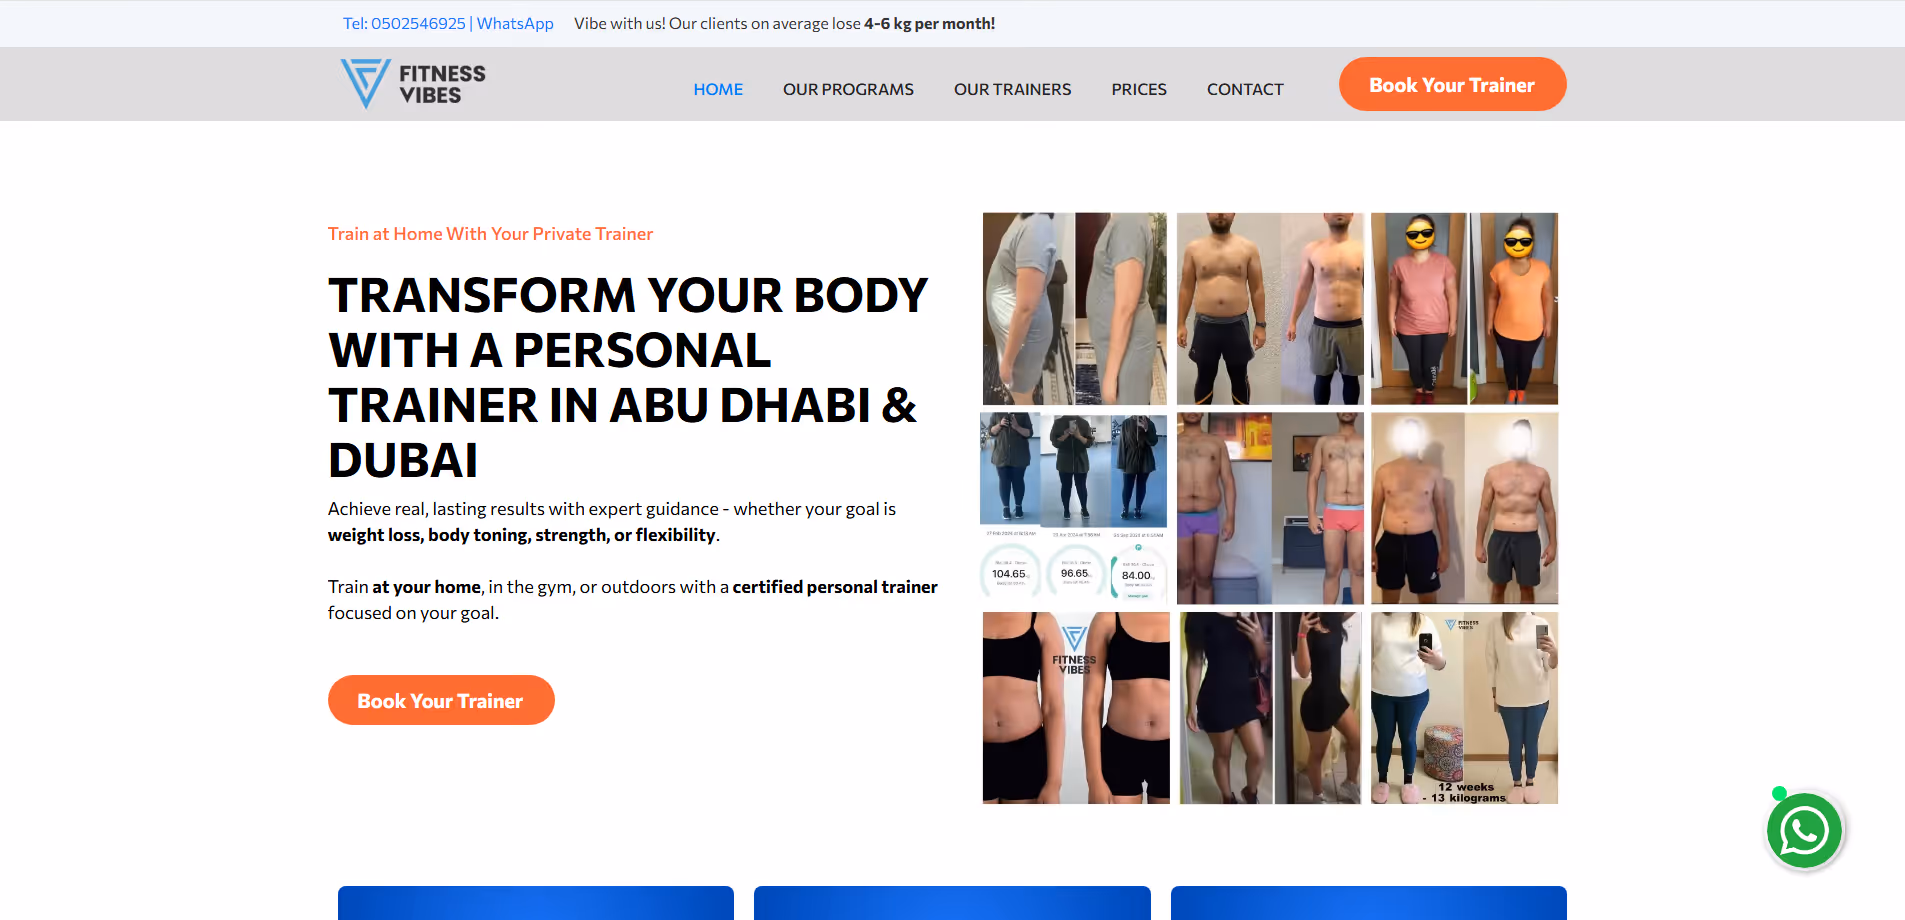
Task: Click the hero Book Your Trainer button
Action: [x=441, y=700]
